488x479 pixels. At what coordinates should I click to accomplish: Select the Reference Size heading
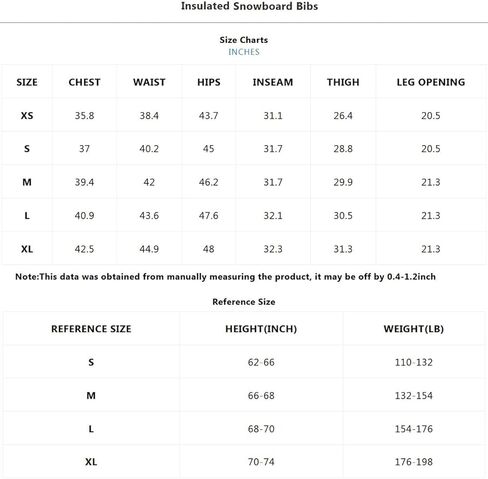click(244, 302)
